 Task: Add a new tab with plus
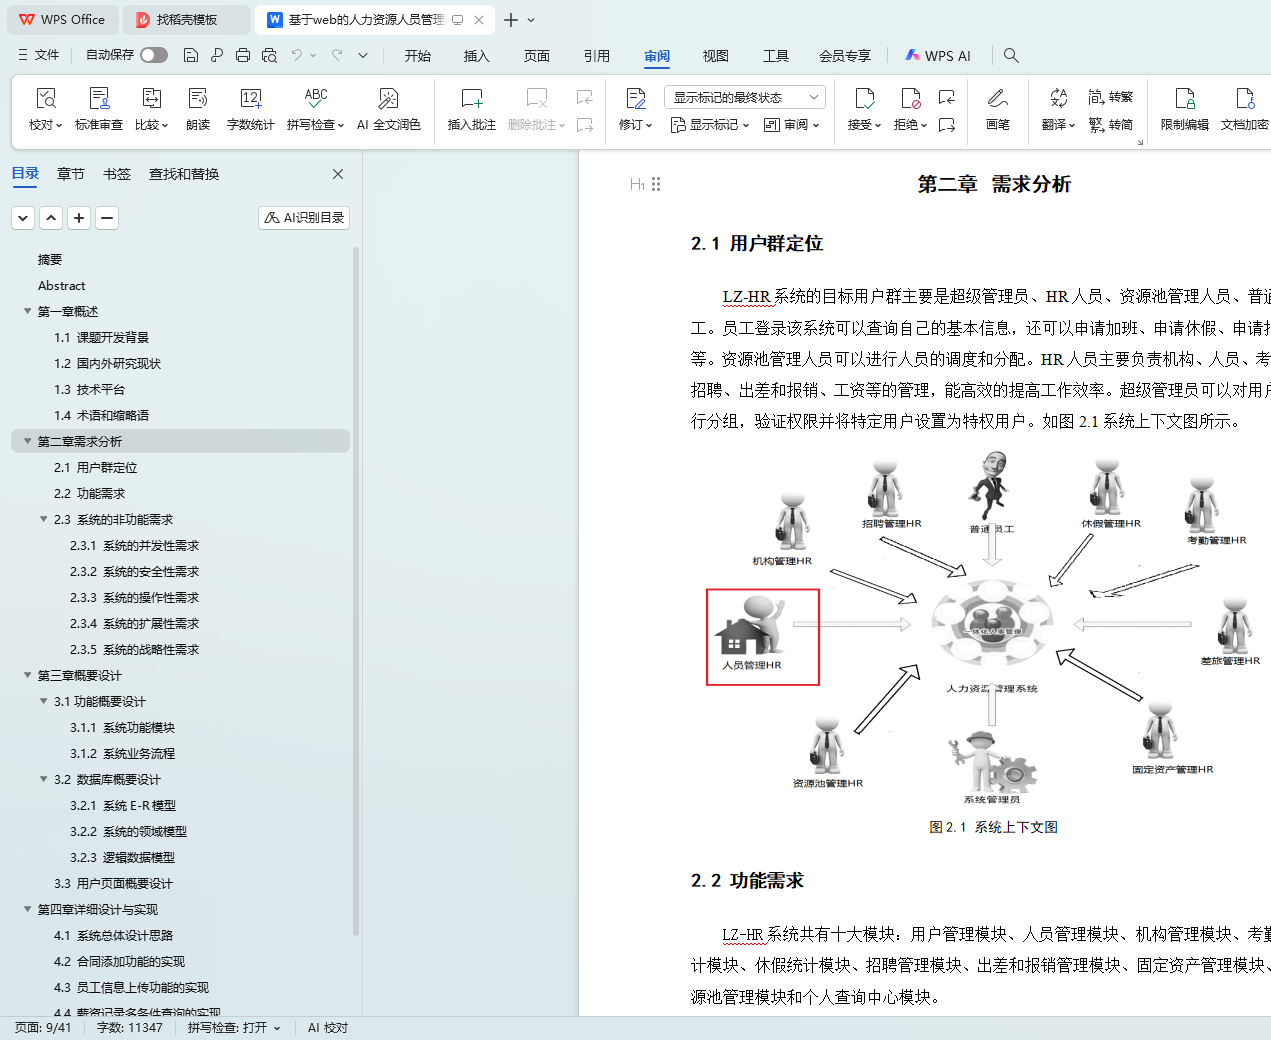point(511,19)
